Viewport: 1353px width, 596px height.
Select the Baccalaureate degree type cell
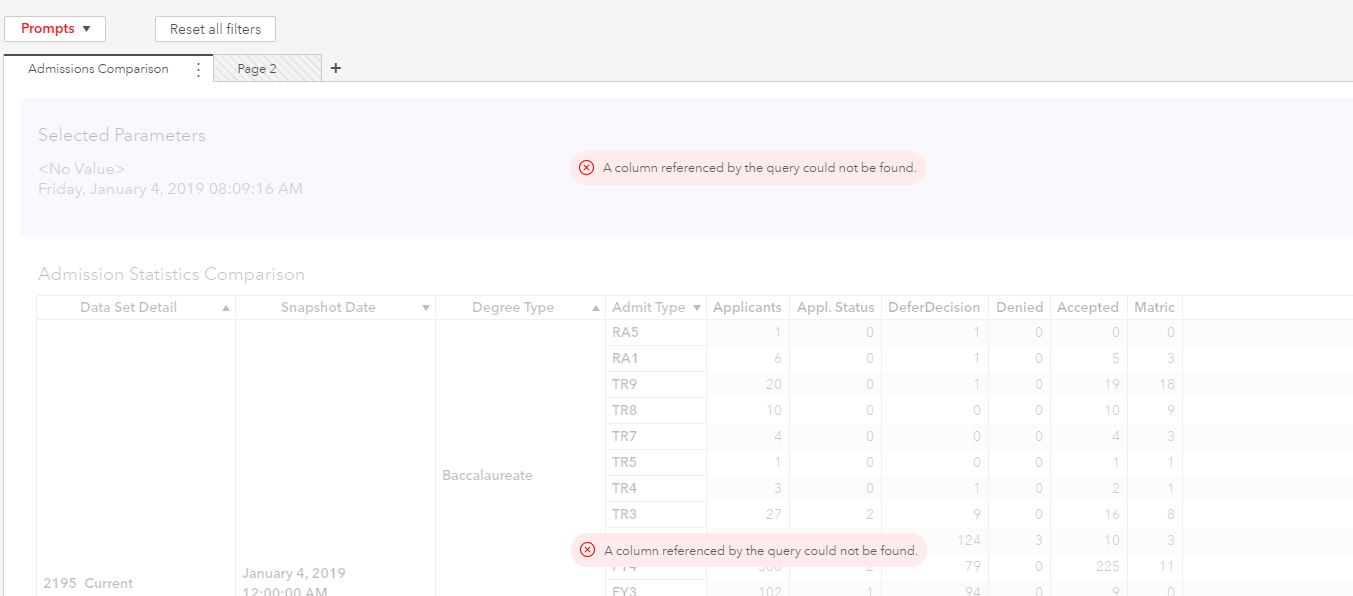pyautogui.click(x=487, y=476)
